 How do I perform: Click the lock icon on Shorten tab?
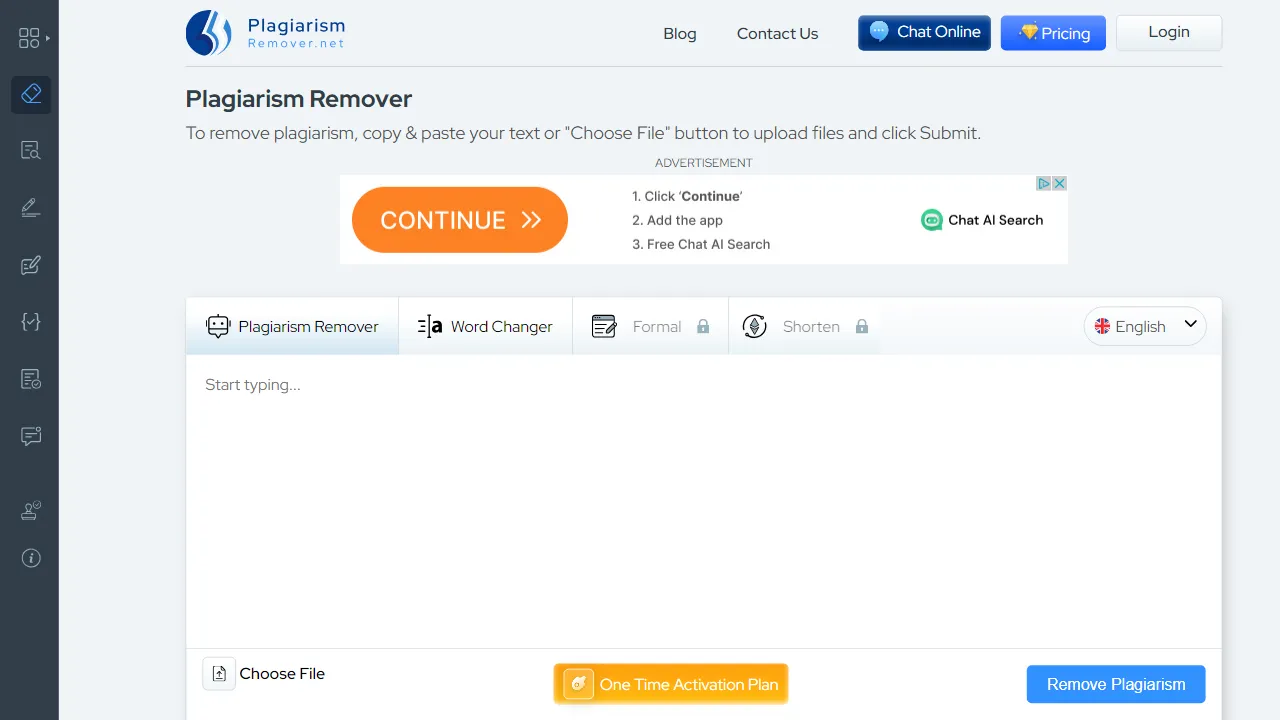[862, 327]
